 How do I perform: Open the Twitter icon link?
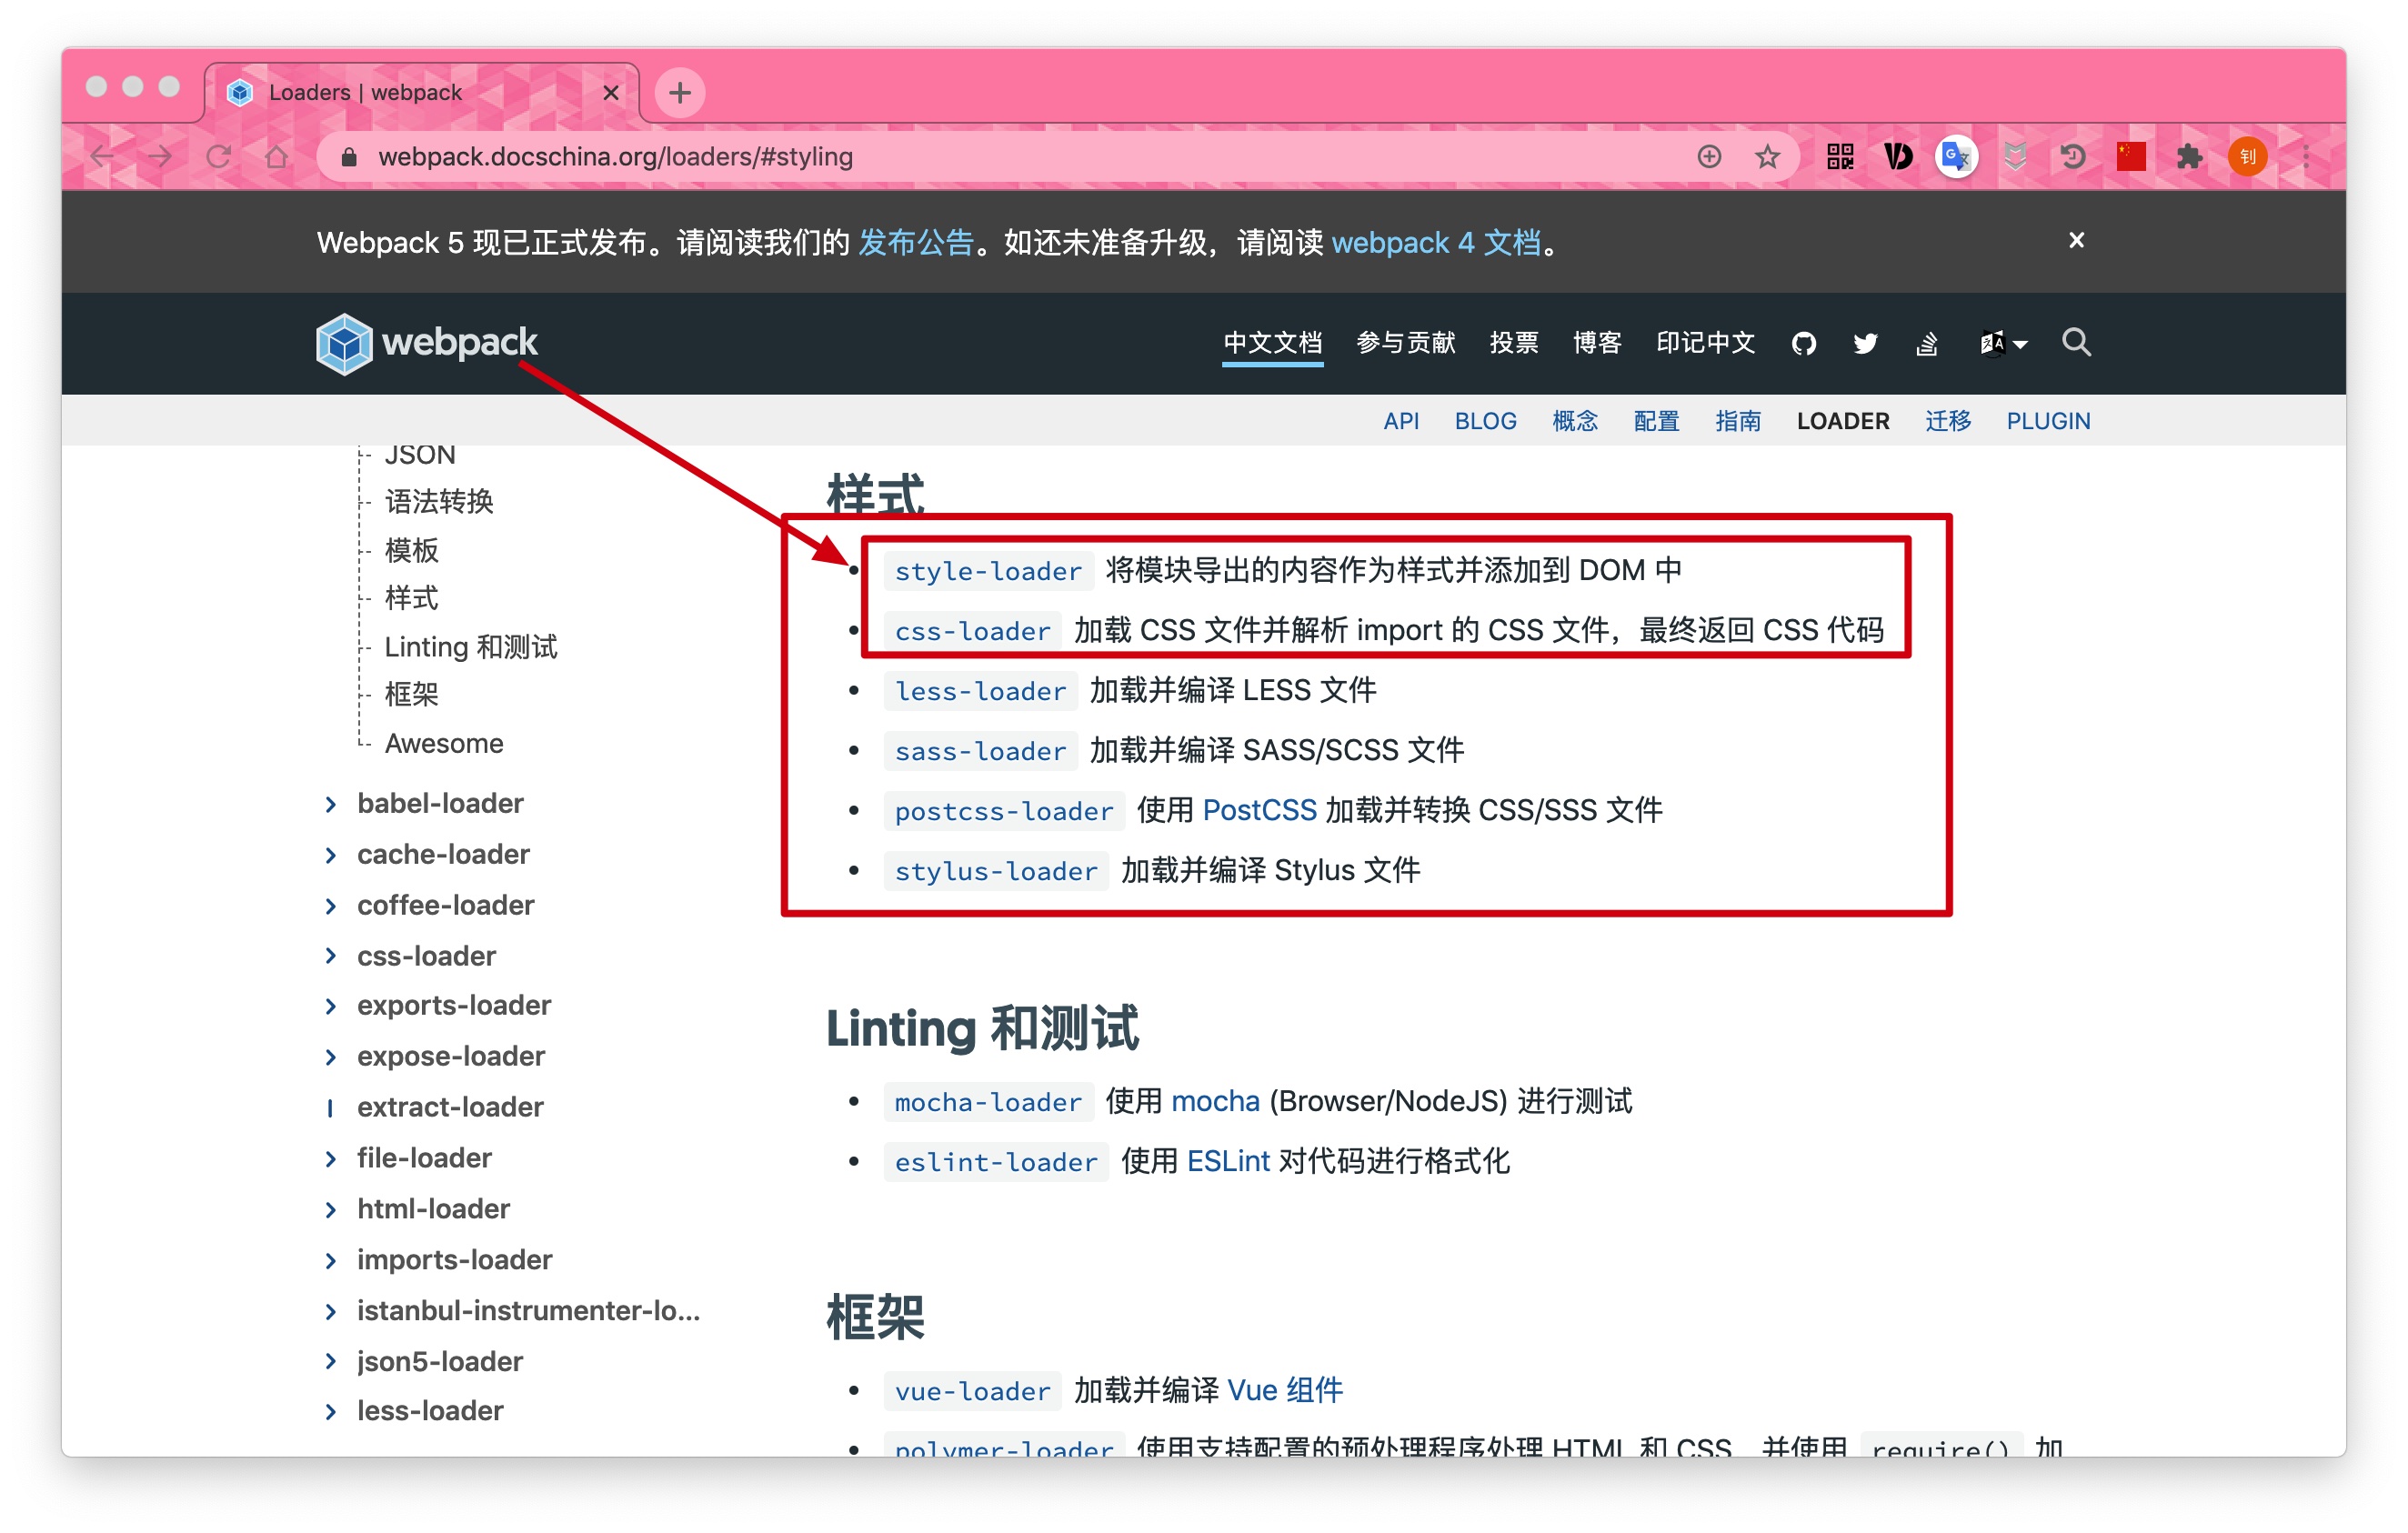[1864, 343]
